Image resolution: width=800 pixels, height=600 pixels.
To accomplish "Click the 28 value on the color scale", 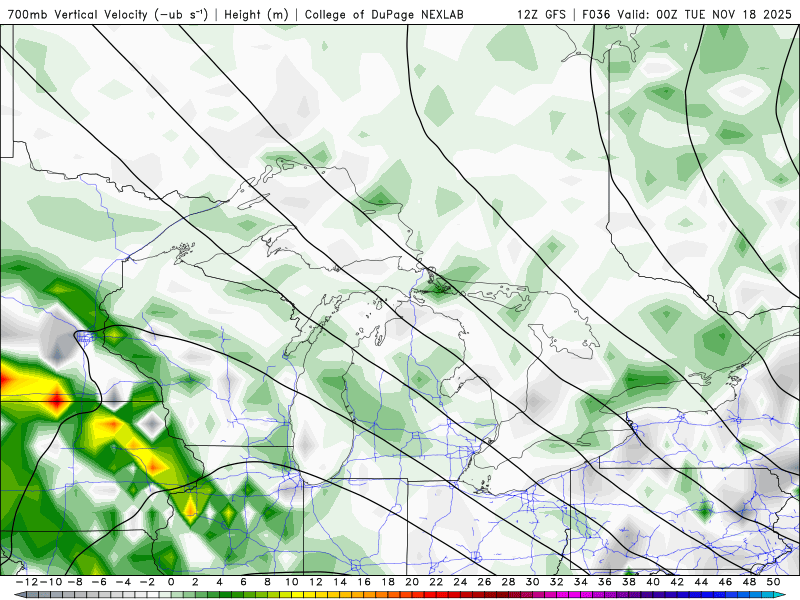I will (508, 582).
